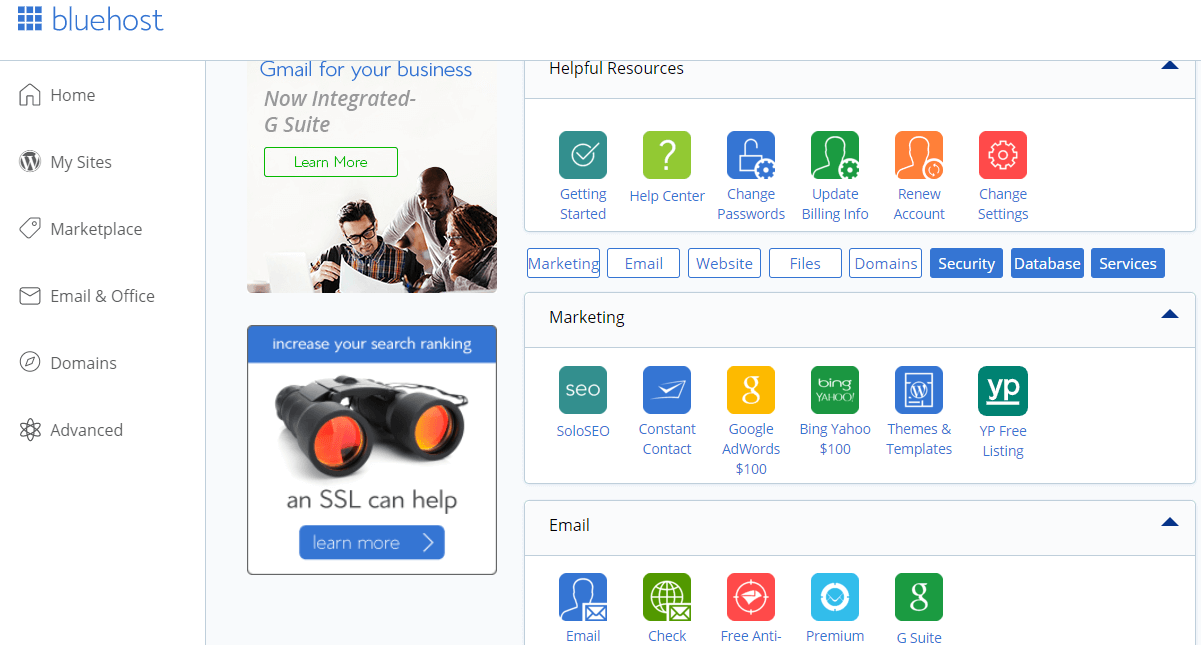Screen dimensions: 1201x645
Task: Click the Help Center text link
Action: pyautogui.click(x=667, y=196)
